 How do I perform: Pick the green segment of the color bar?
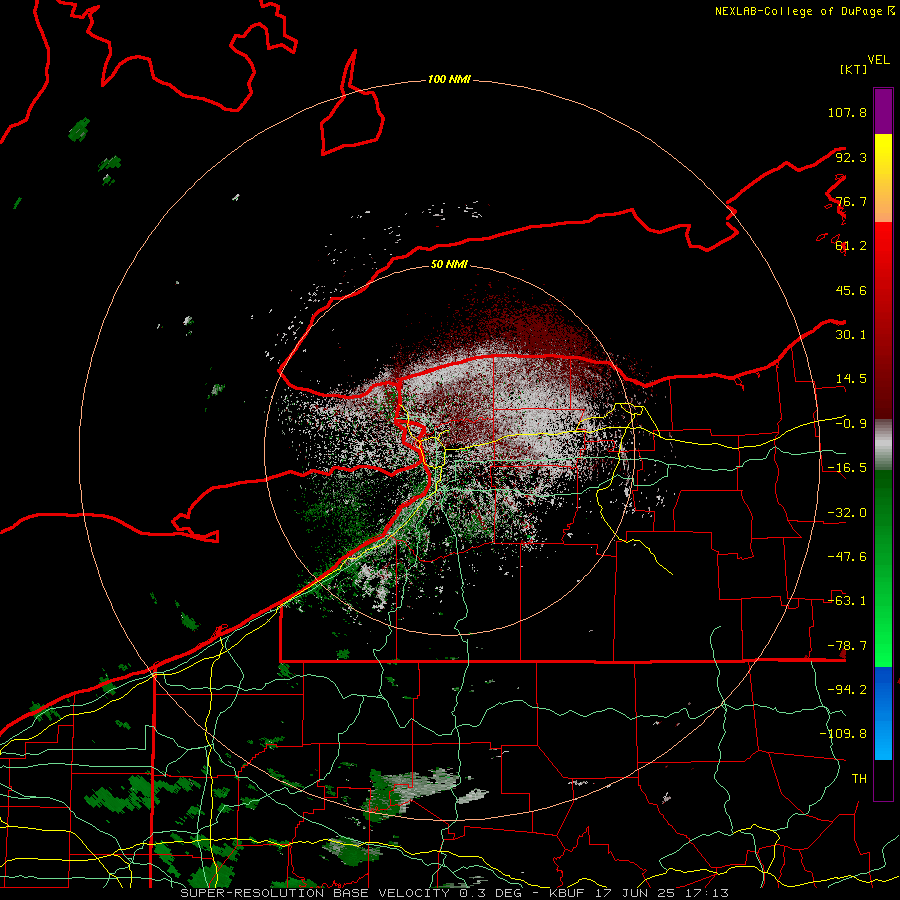(883, 568)
